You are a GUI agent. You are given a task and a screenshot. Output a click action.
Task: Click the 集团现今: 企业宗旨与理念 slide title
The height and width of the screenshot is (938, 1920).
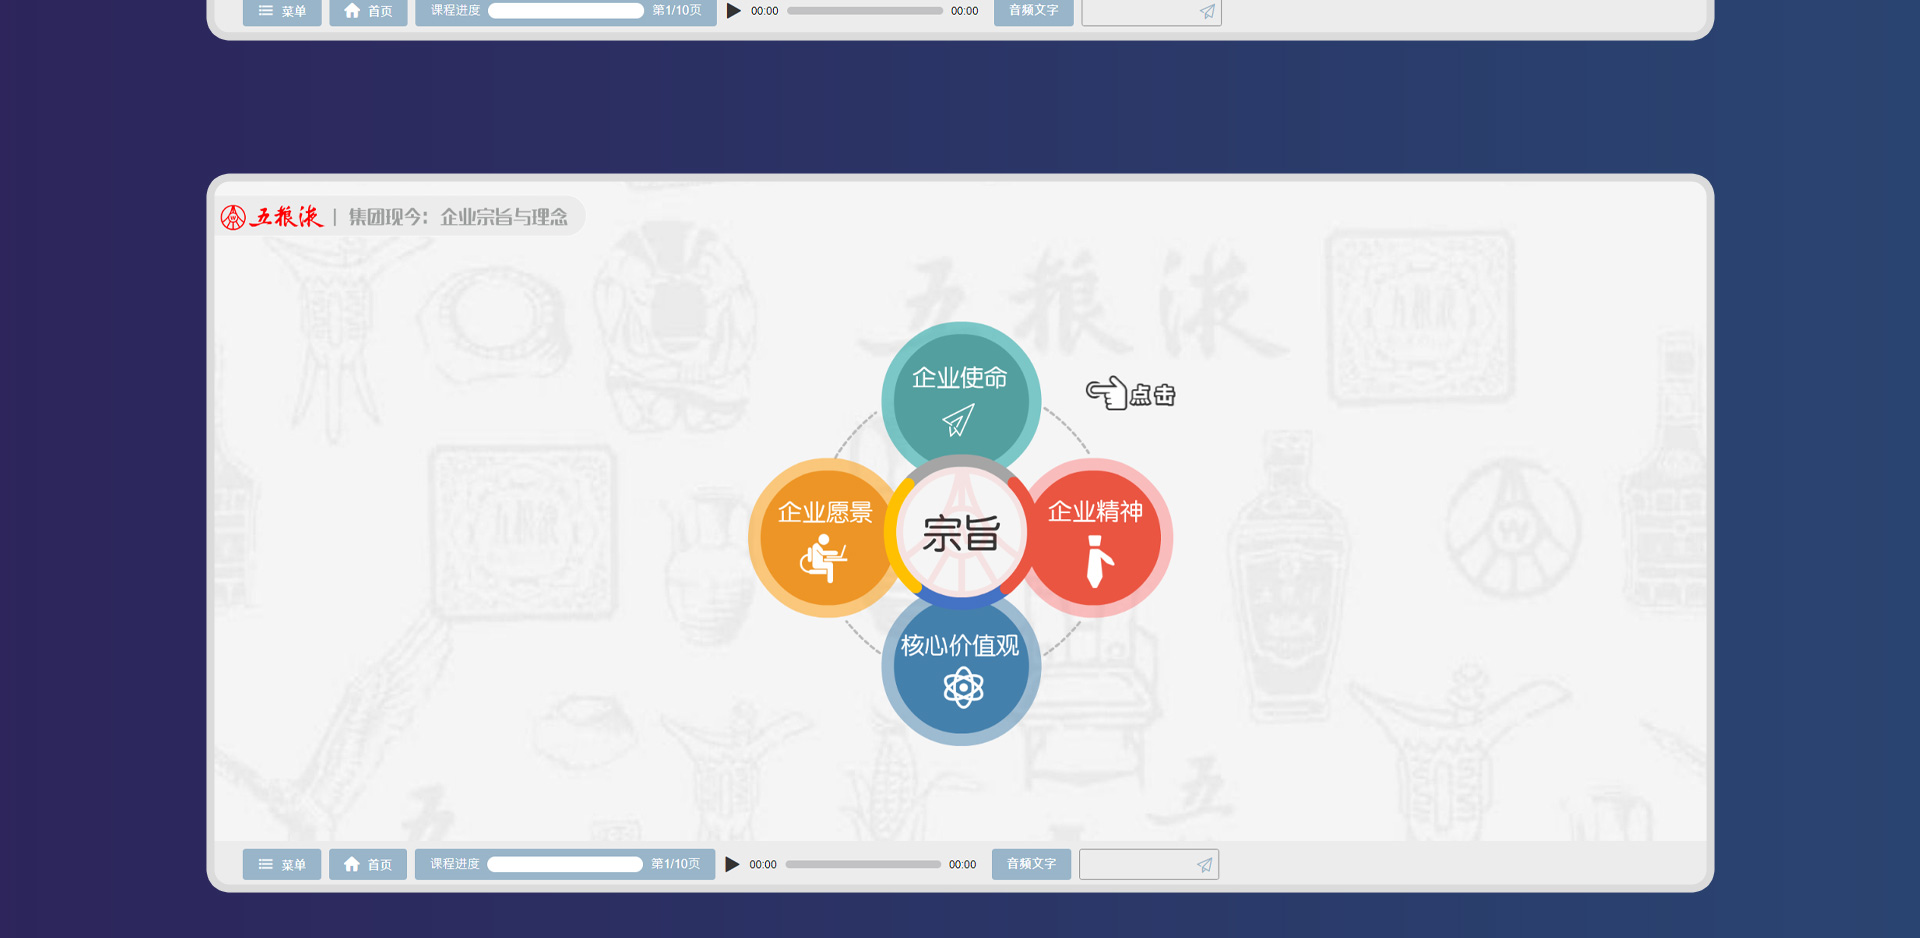click(458, 217)
